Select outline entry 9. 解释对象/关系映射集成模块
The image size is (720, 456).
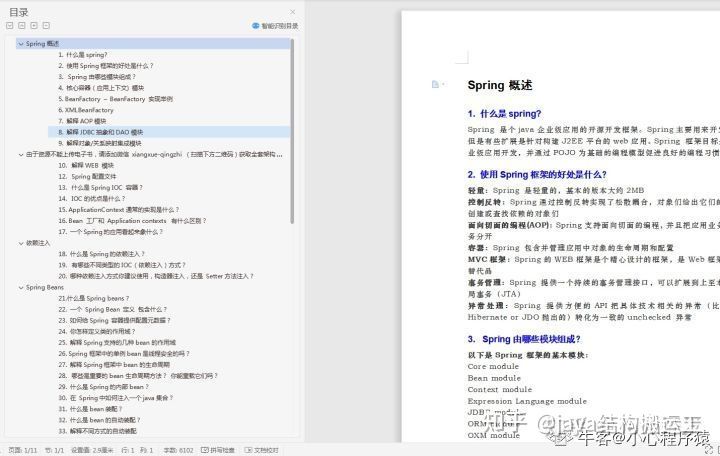[100, 143]
